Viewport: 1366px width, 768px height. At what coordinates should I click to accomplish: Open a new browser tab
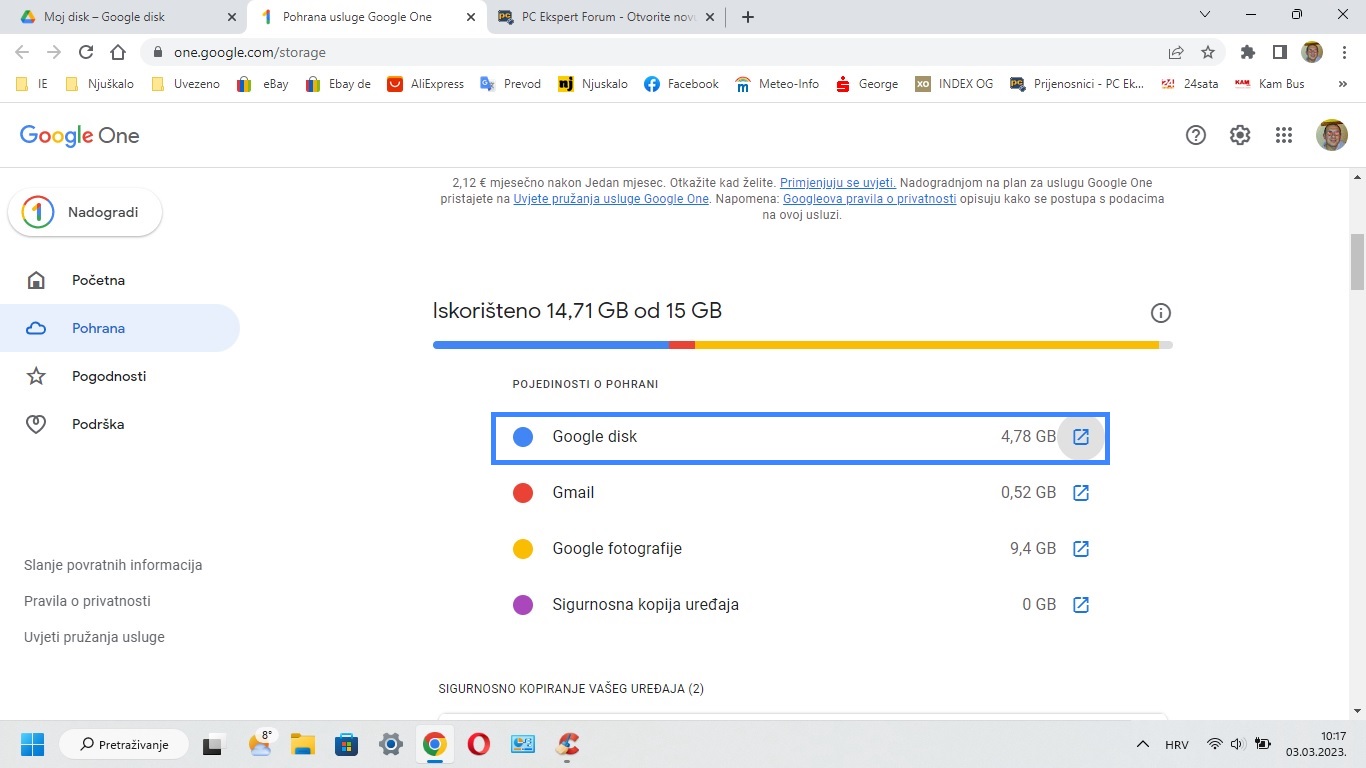pyautogui.click(x=748, y=17)
